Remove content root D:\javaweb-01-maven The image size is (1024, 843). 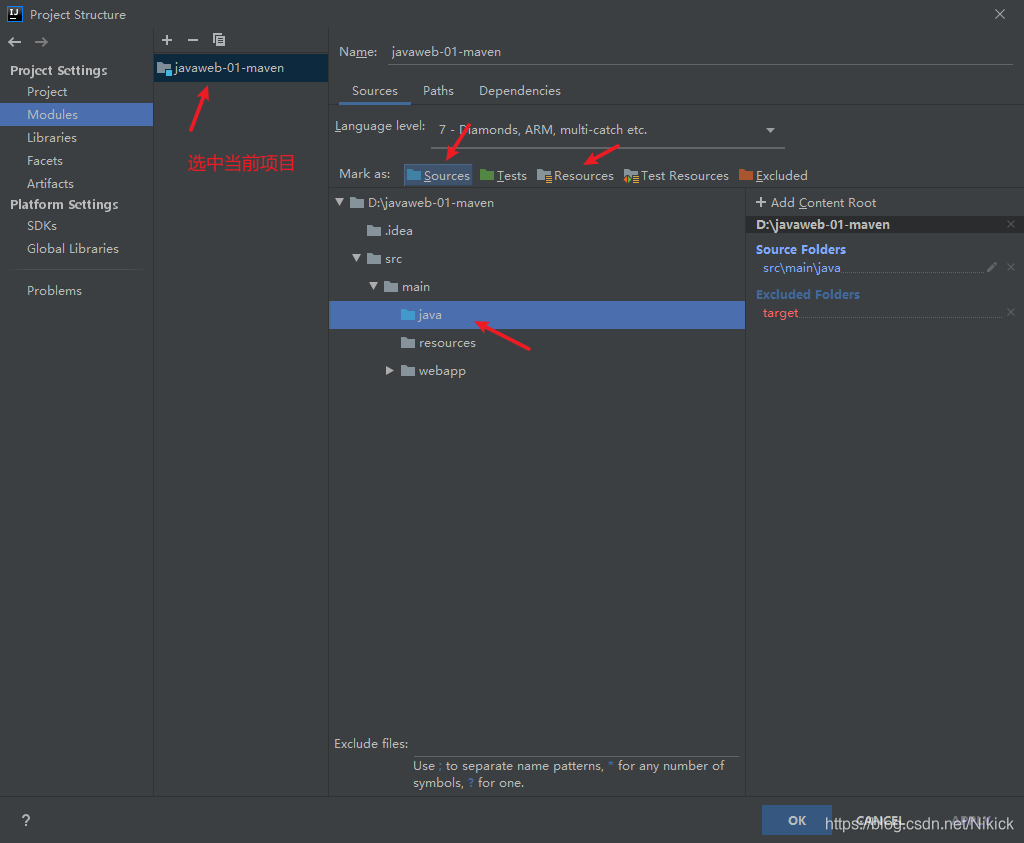(x=1011, y=224)
